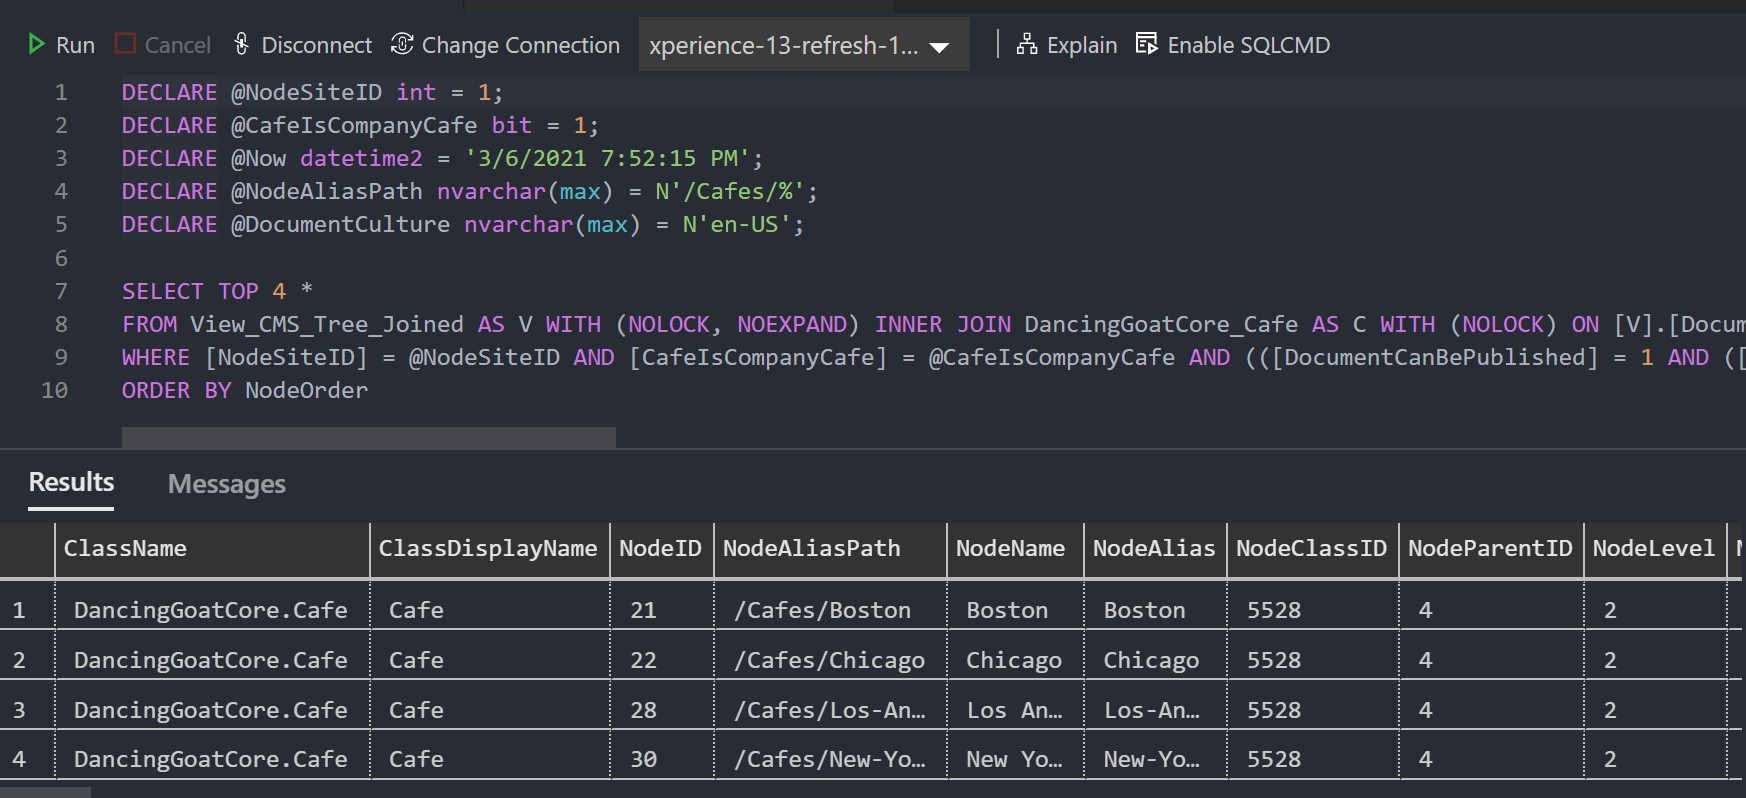Click the /Cafes/Boston path cell
Viewport: 1746px width, 798px height.
pos(830,610)
